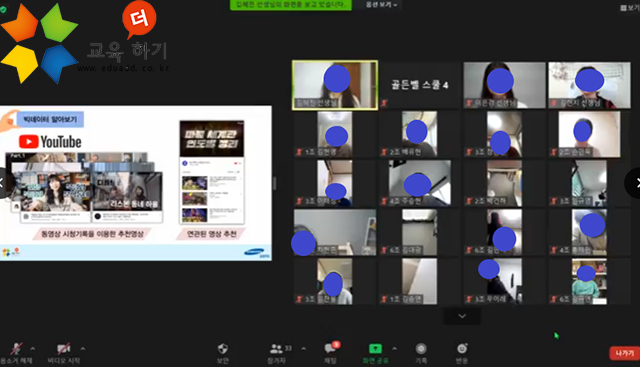Viewport: 640px width, 367px height.
Task: Click muted mic icon on 3조 우이레 tile
Action: tap(469, 299)
